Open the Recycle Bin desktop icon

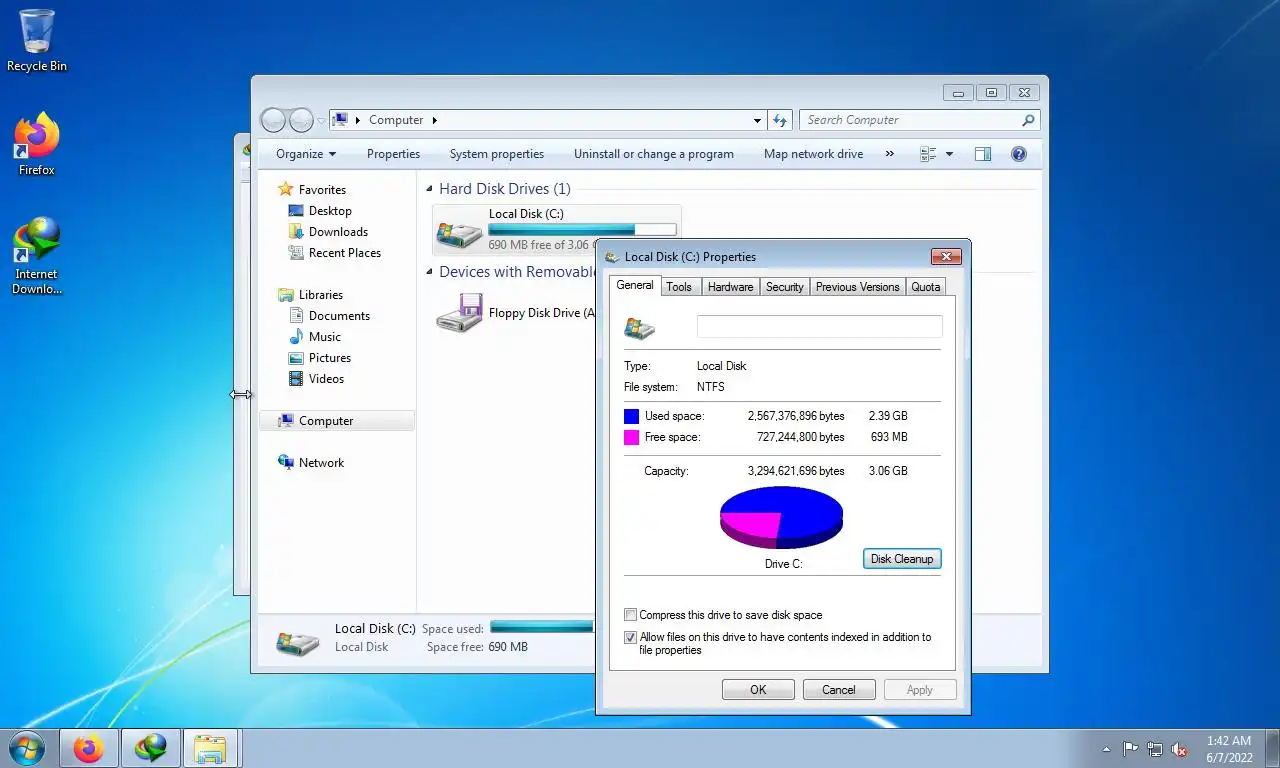coord(37,40)
